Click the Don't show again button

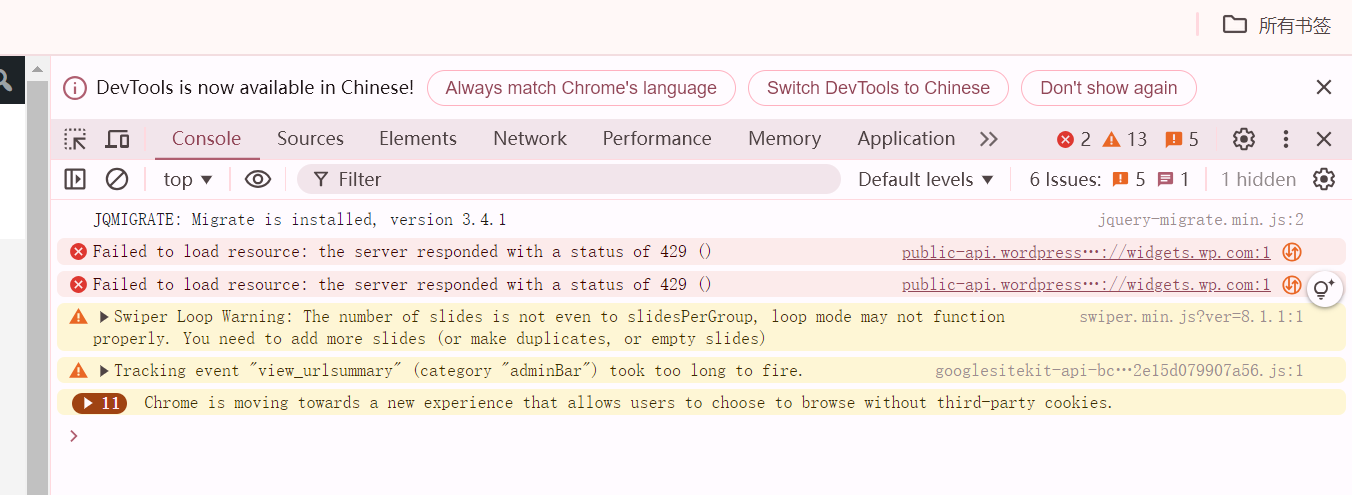1108,88
